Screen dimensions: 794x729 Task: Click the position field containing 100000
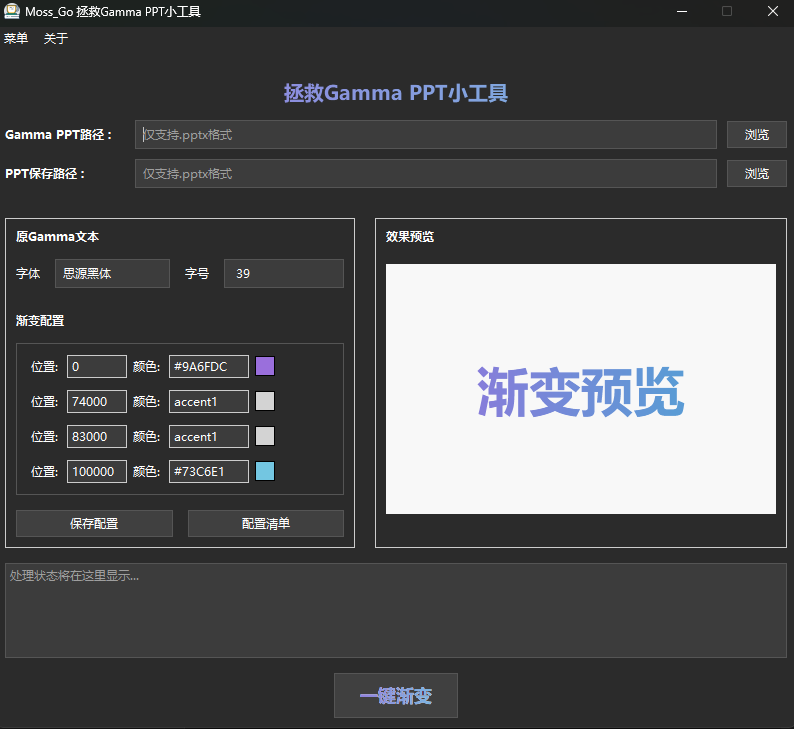(x=96, y=471)
